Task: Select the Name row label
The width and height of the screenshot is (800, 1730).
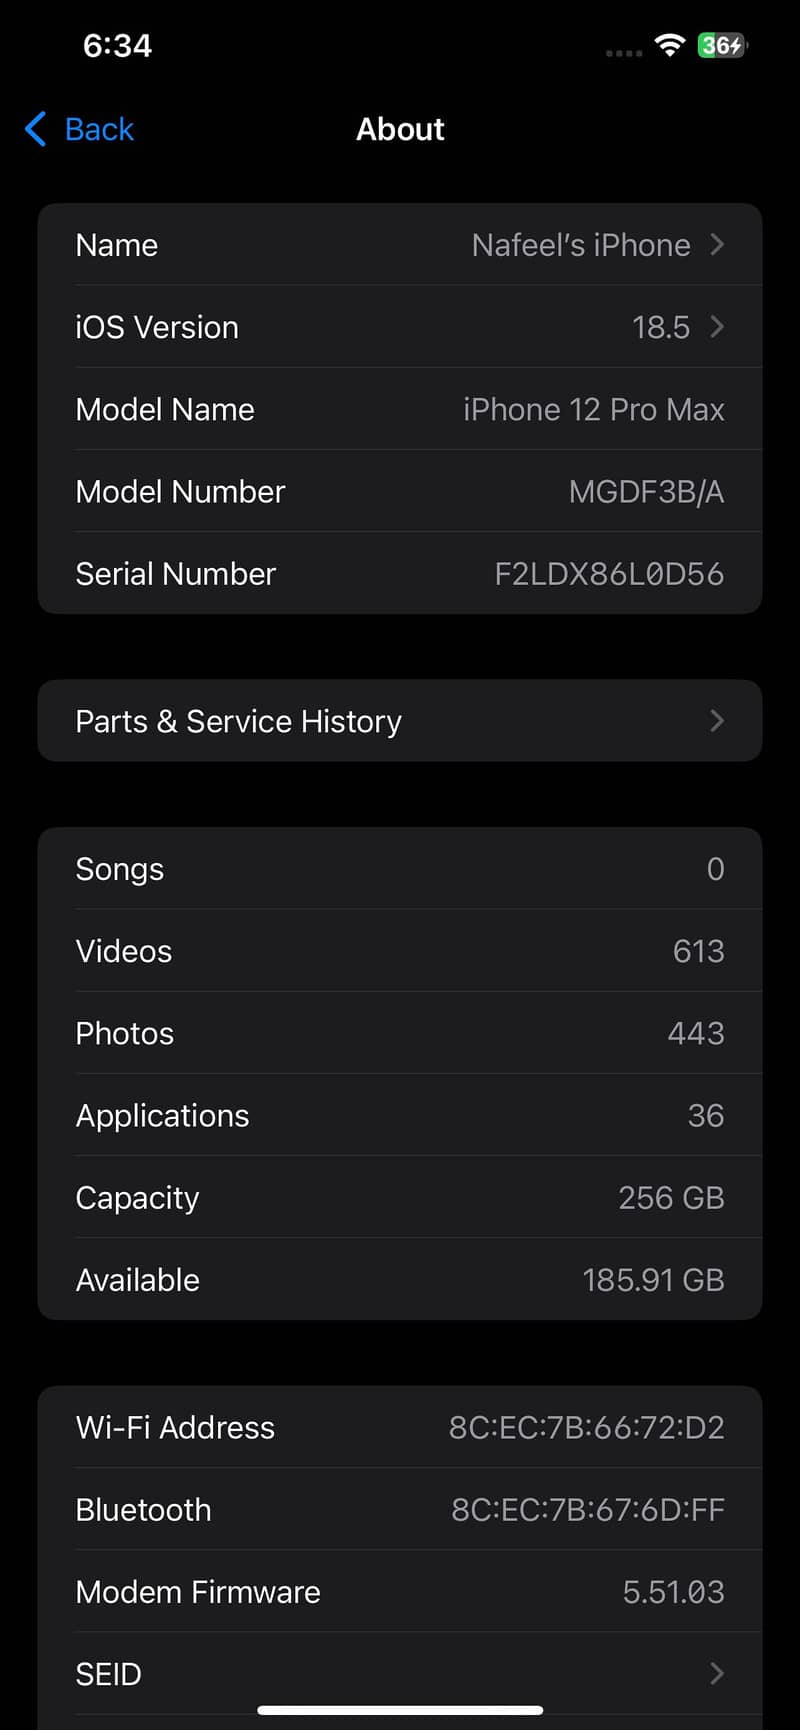Action: click(x=117, y=245)
